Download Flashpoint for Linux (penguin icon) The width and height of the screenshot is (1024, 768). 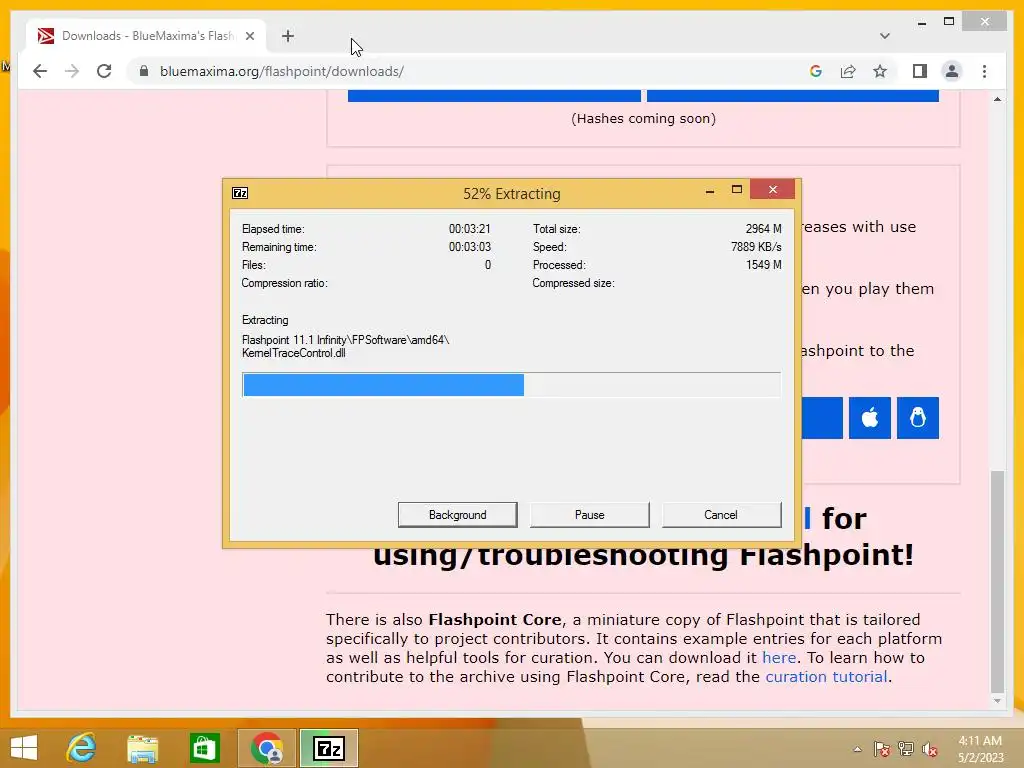click(x=918, y=417)
